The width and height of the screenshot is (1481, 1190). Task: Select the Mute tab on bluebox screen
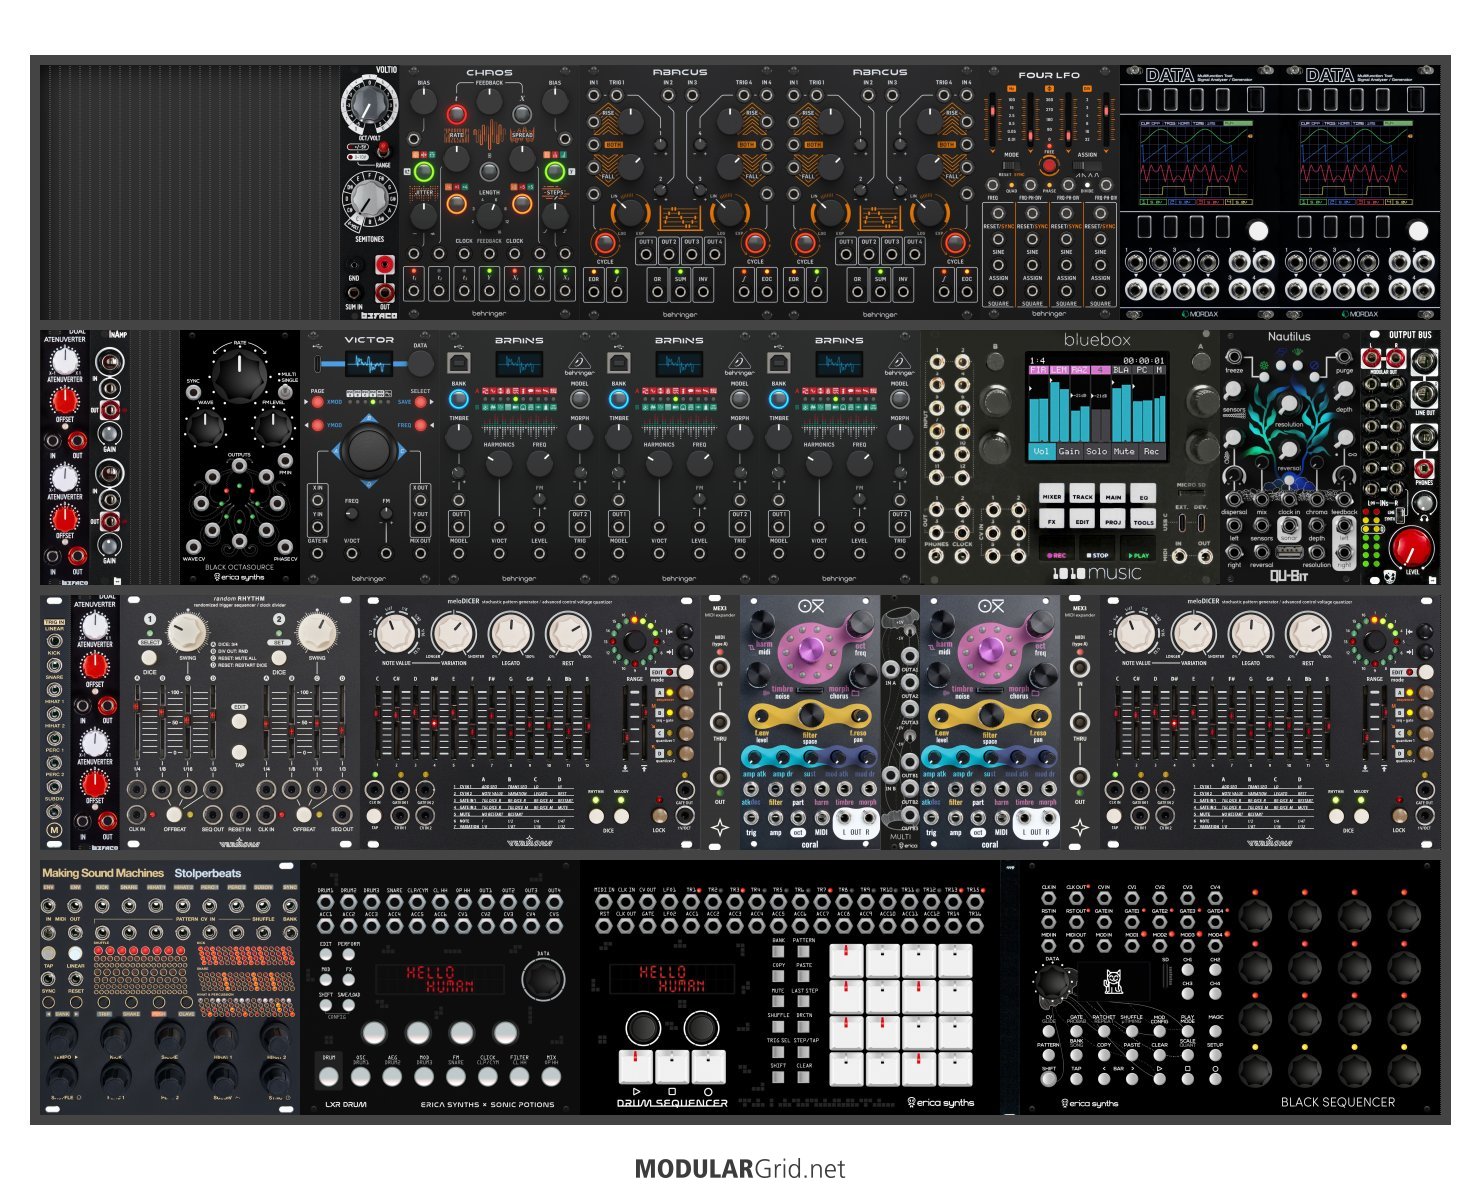[x=1124, y=451]
